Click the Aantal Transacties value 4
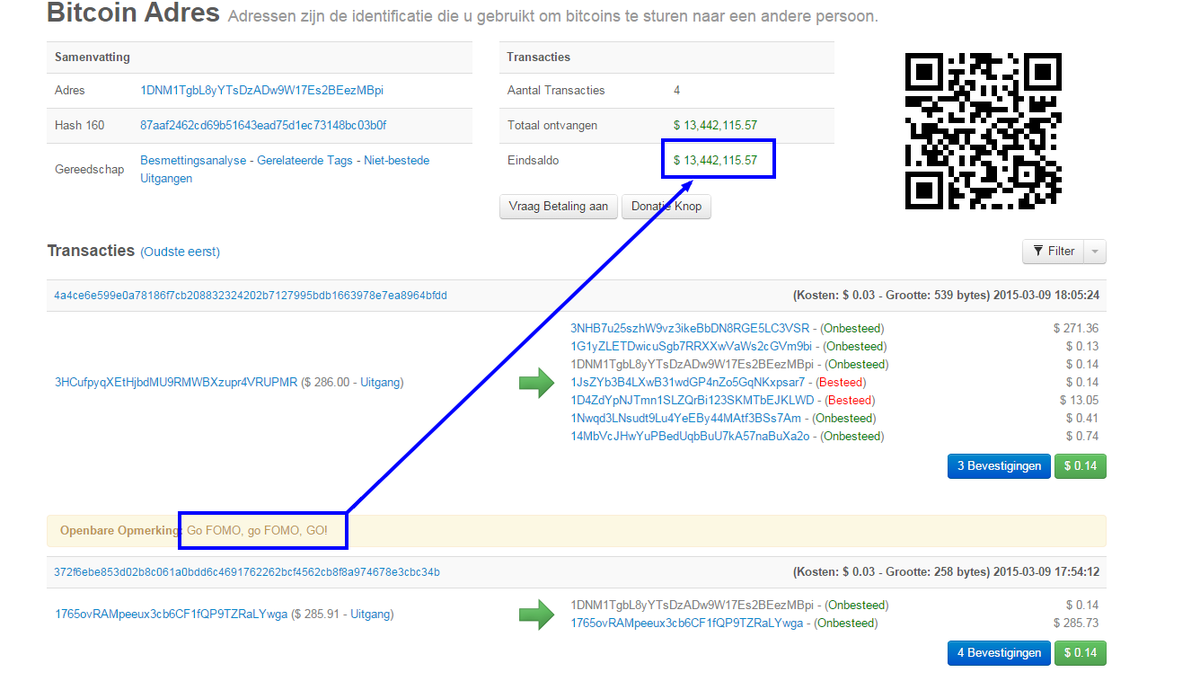Image resolution: width=1200 pixels, height=681 pixels. (677, 90)
